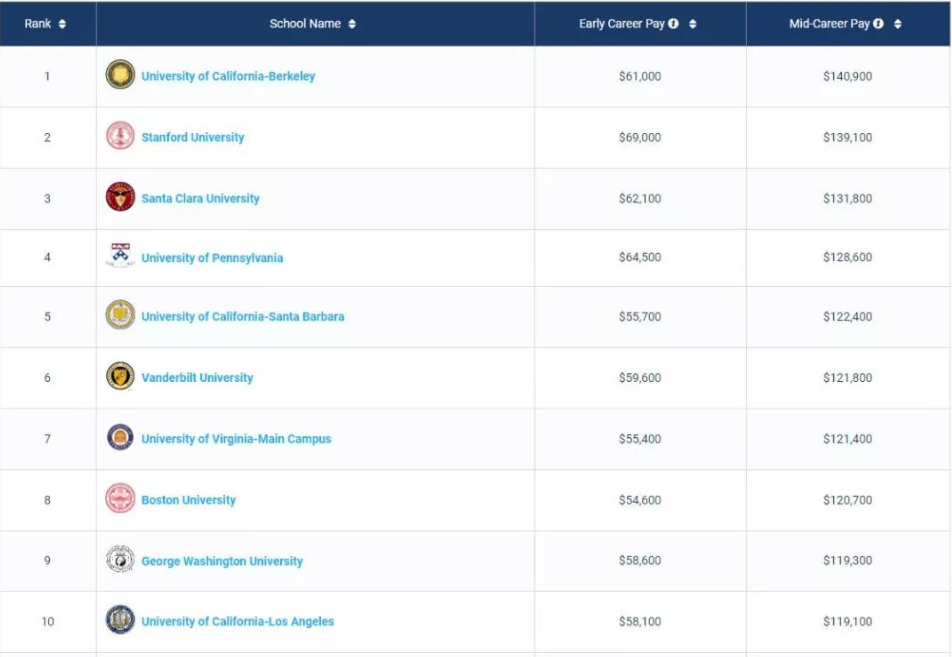Click the Stanford University seal logo
This screenshot has width=952, height=657.
(120, 135)
